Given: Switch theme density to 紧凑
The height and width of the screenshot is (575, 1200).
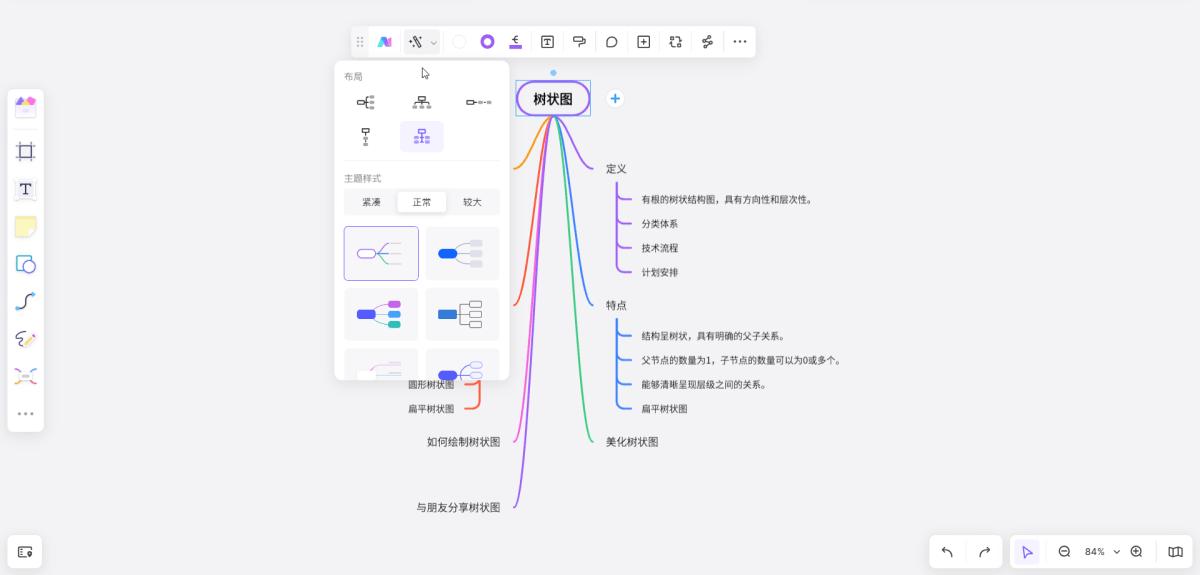Looking at the screenshot, I should 371,202.
